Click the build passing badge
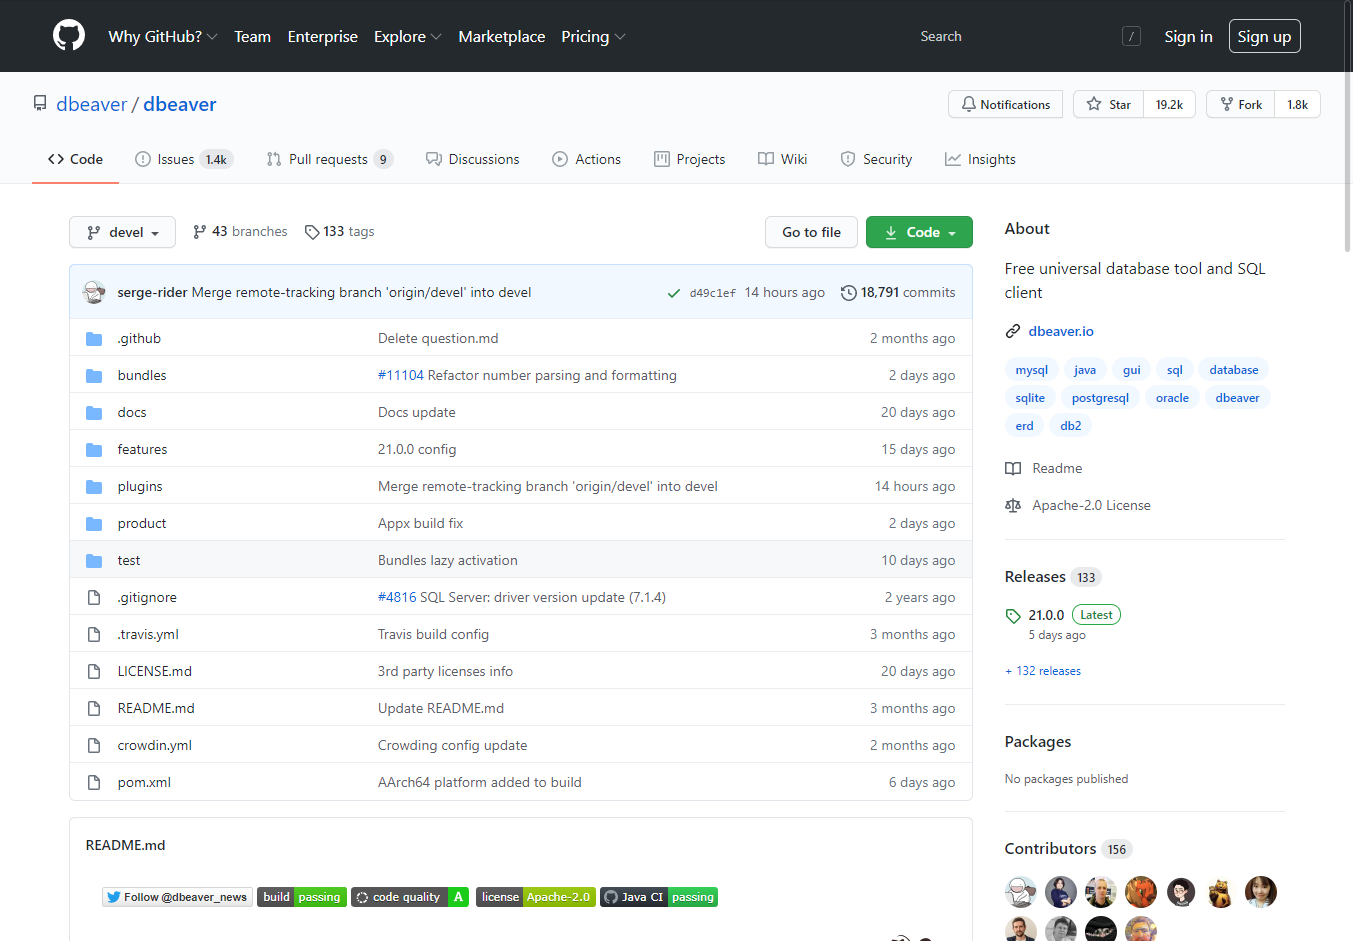This screenshot has height=941, width=1353. click(x=302, y=897)
